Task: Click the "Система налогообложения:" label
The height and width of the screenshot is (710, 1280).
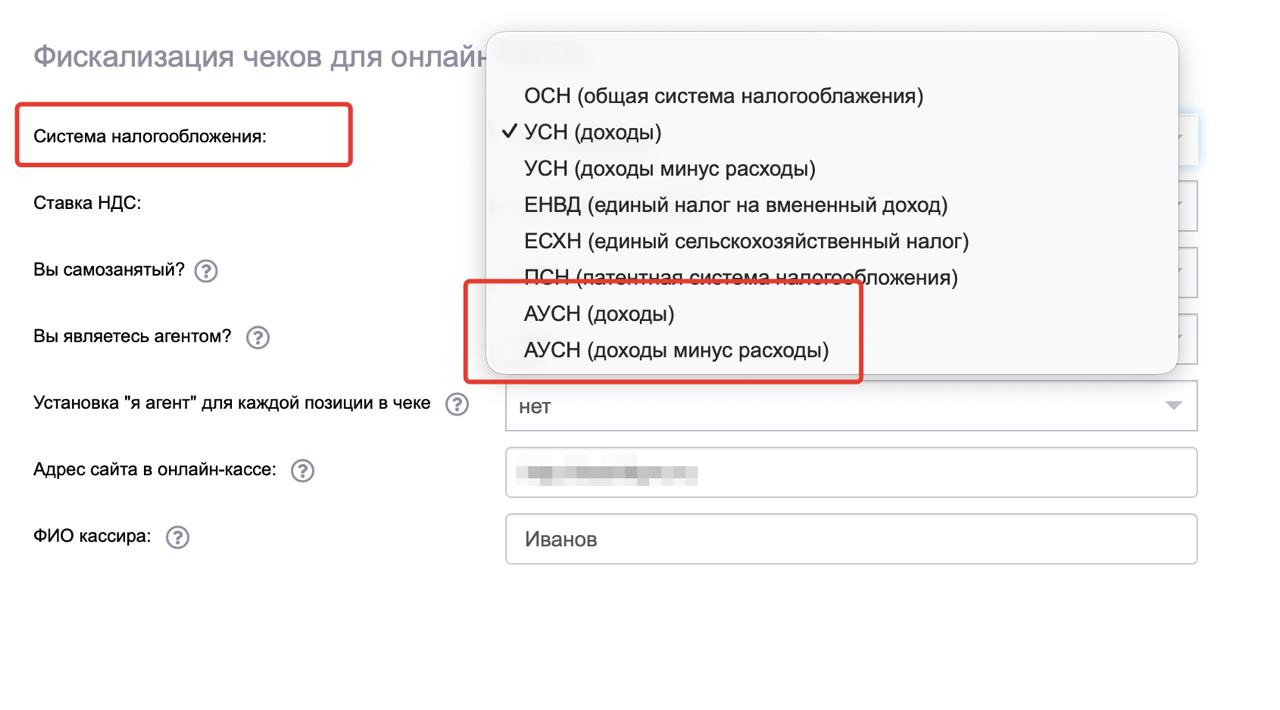Action: pos(150,136)
